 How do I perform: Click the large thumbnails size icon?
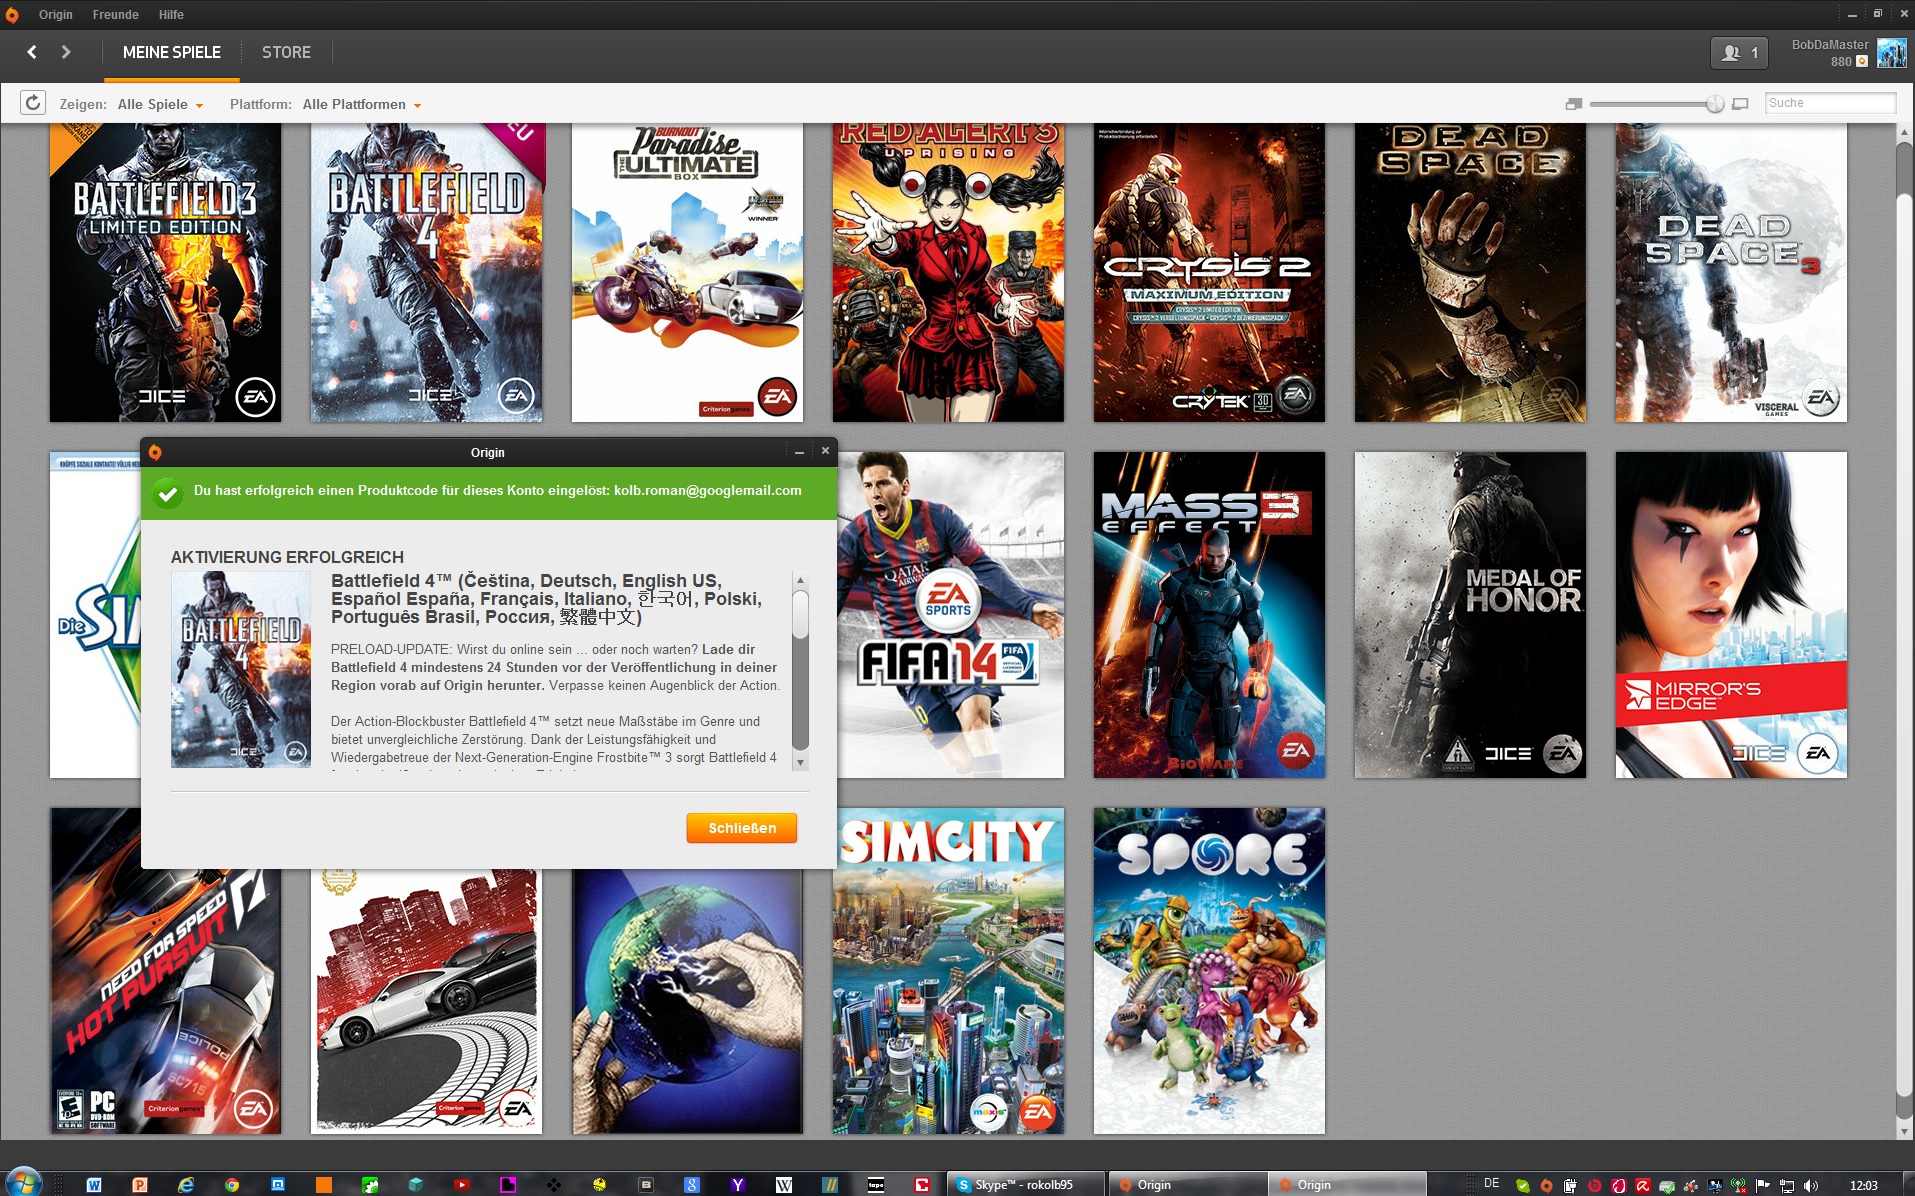[1740, 104]
